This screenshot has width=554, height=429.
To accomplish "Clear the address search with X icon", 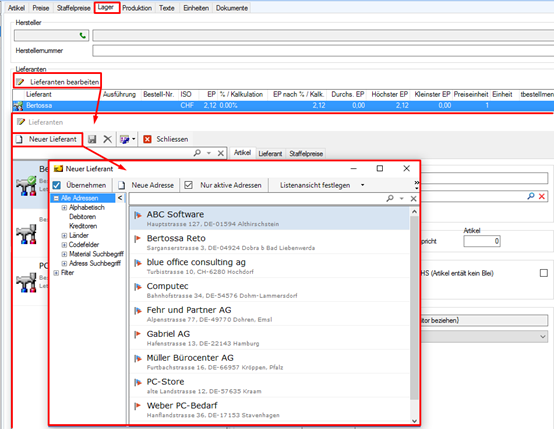I will (413, 199).
